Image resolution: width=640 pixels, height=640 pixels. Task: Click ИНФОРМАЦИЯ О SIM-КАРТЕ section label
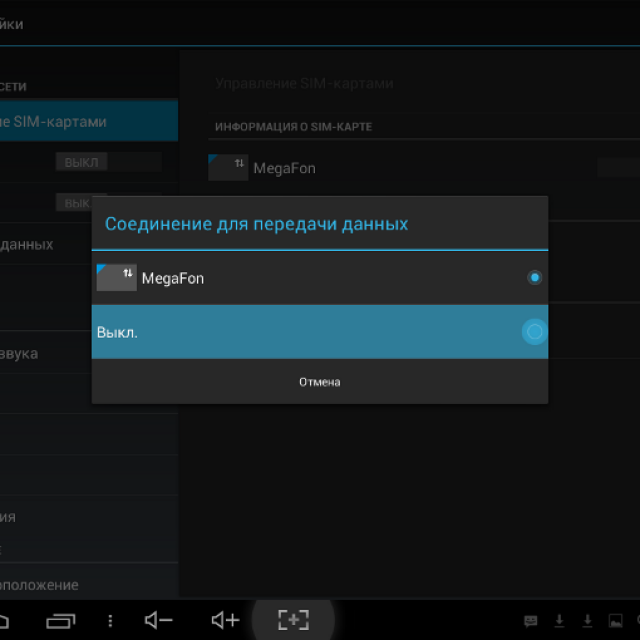293,127
